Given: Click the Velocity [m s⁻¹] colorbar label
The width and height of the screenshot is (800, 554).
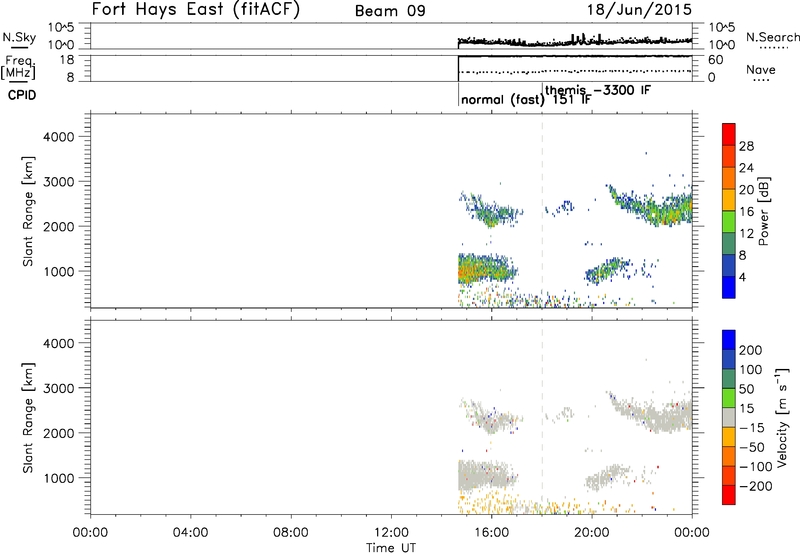Looking at the screenshot, I should 781,417.
